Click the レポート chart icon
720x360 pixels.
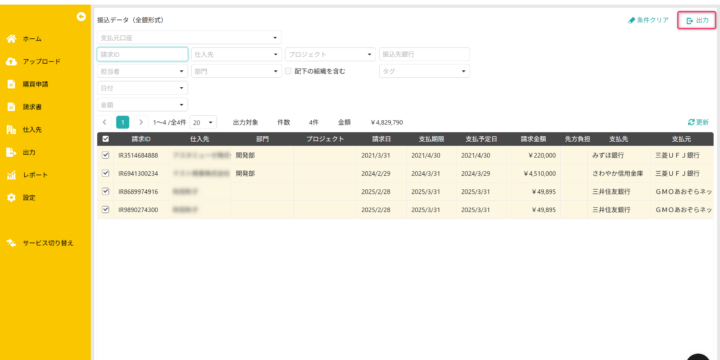tap(11, 175)
